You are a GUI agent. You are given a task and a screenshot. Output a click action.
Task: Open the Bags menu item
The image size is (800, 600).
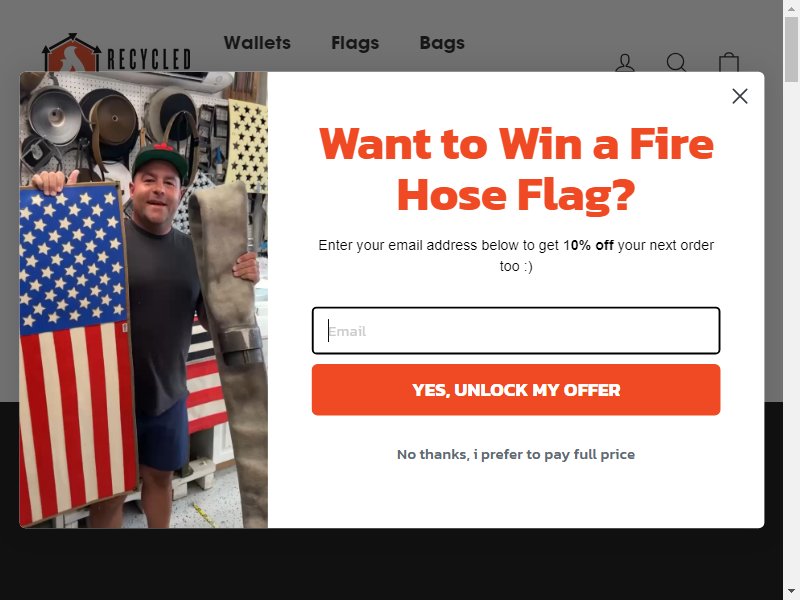pos(442,43)
